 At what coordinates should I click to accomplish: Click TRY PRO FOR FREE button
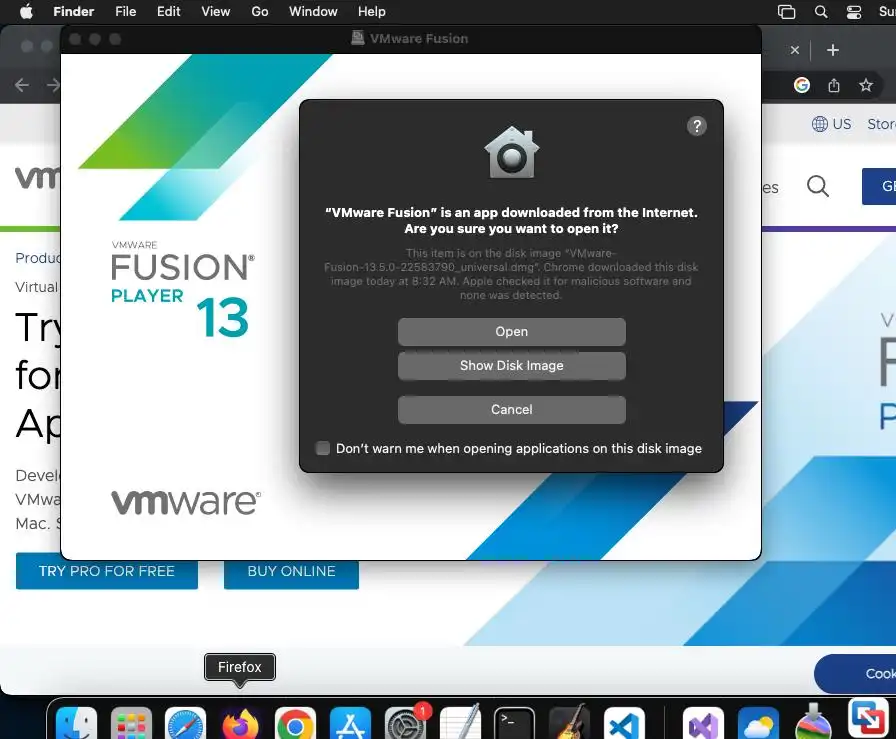coord(107,571)
